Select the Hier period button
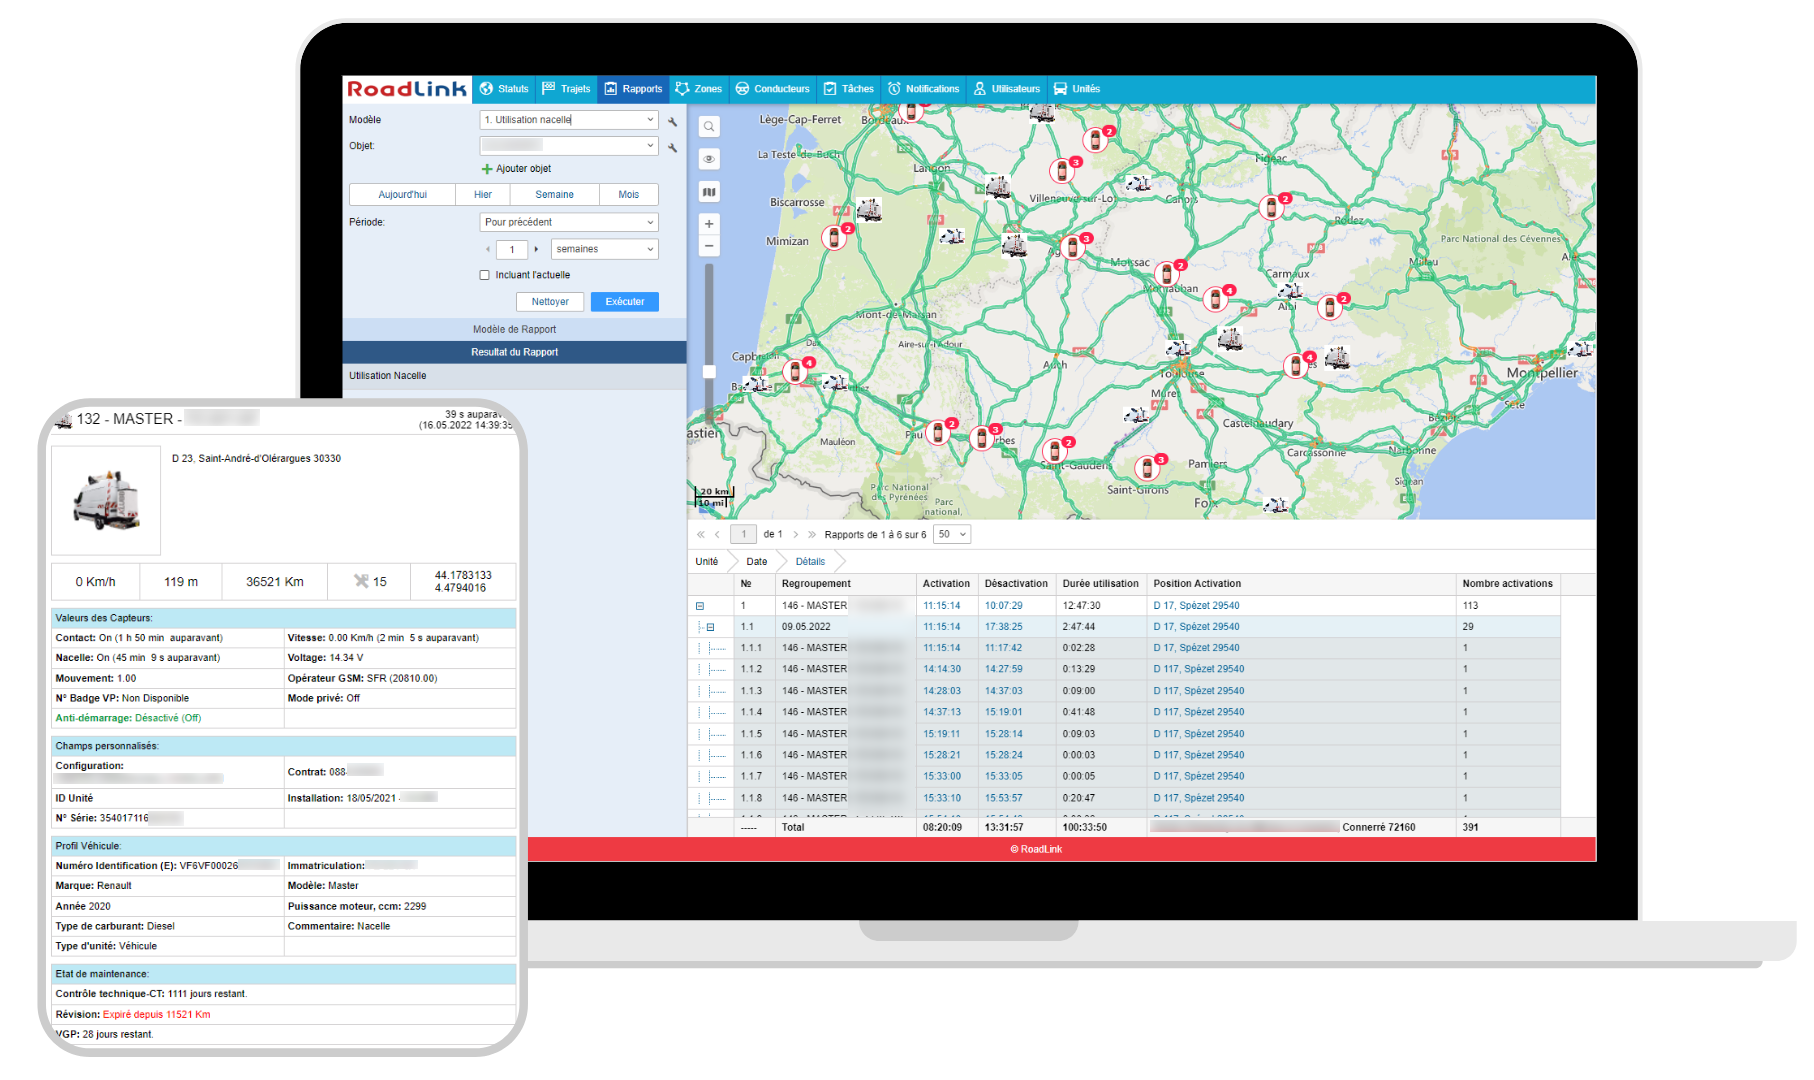This screenshot has width=1814, height=1080. (x=483, y=195)
